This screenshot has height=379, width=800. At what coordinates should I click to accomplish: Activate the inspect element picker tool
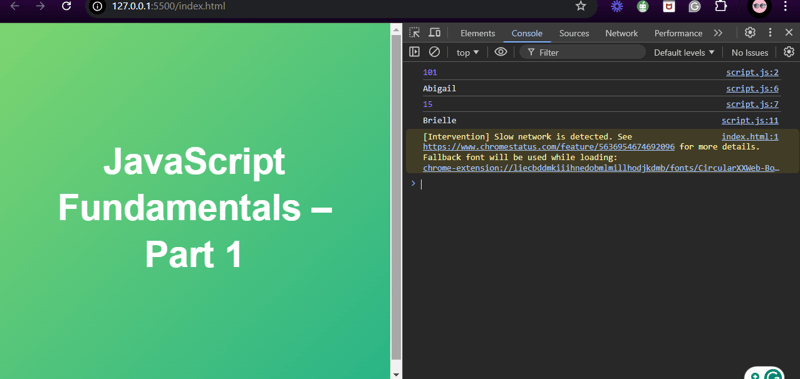[x=415, y=33]
